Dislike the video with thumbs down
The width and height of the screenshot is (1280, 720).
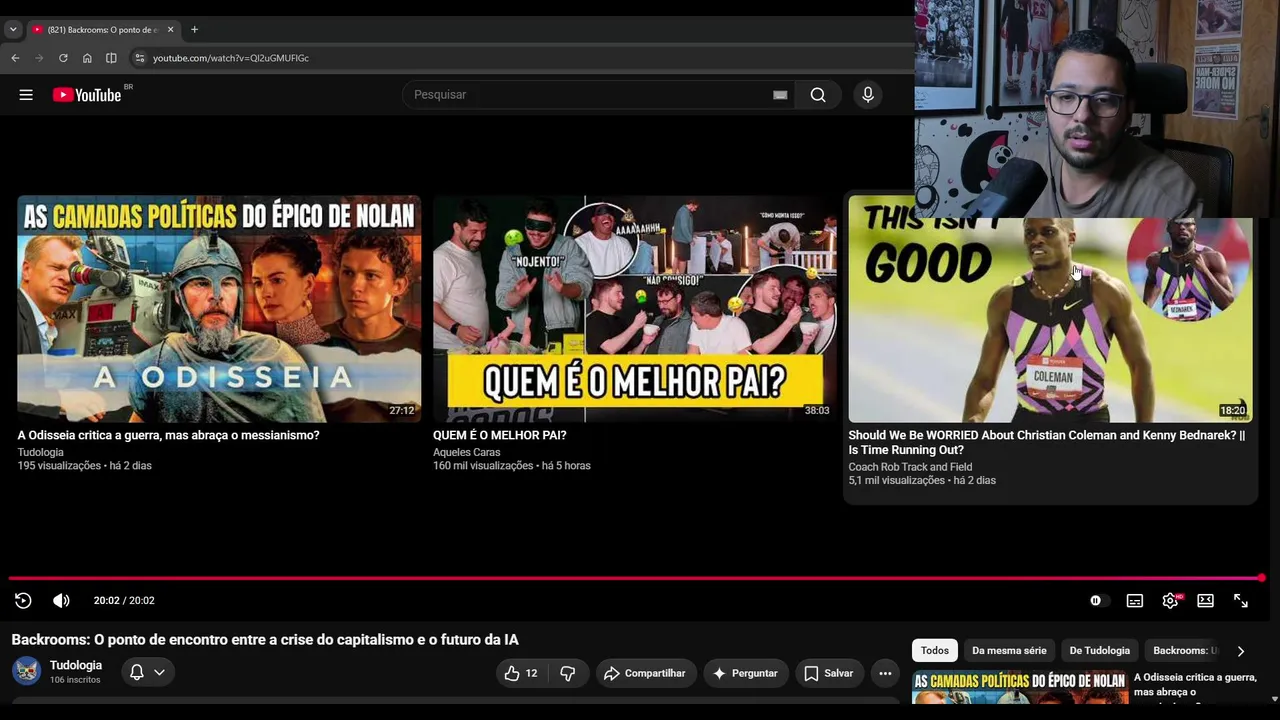click(568, 673)
